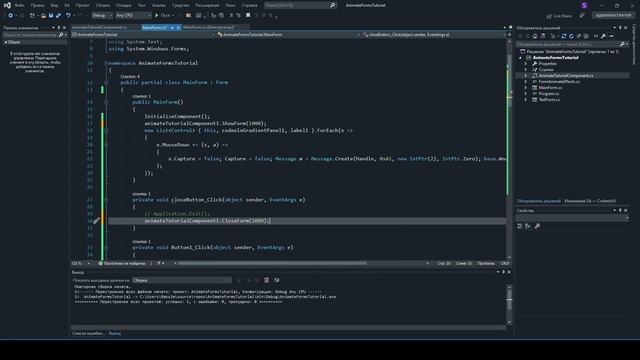Click the clear all output icon

(x=266, y=280)
